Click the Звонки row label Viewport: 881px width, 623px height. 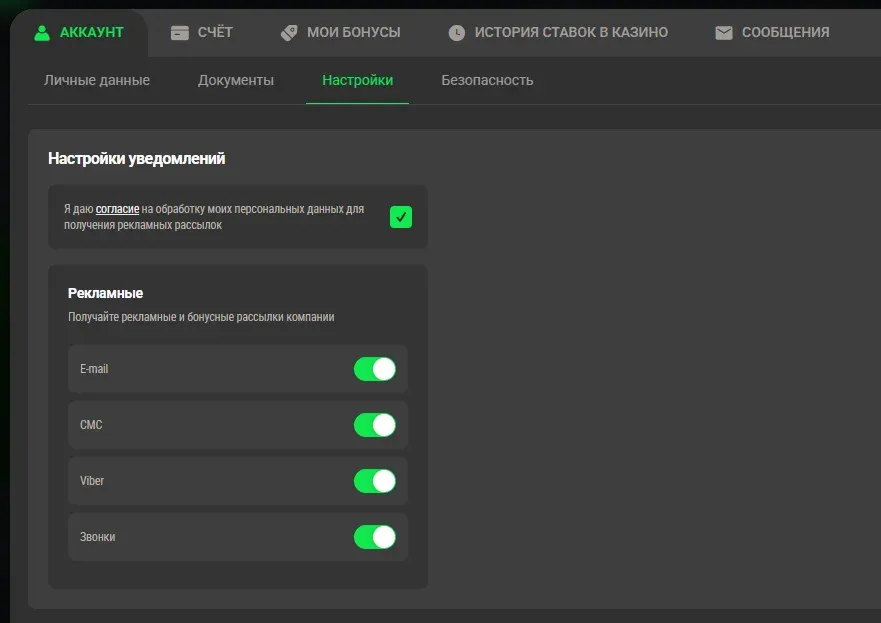point(98,537)
